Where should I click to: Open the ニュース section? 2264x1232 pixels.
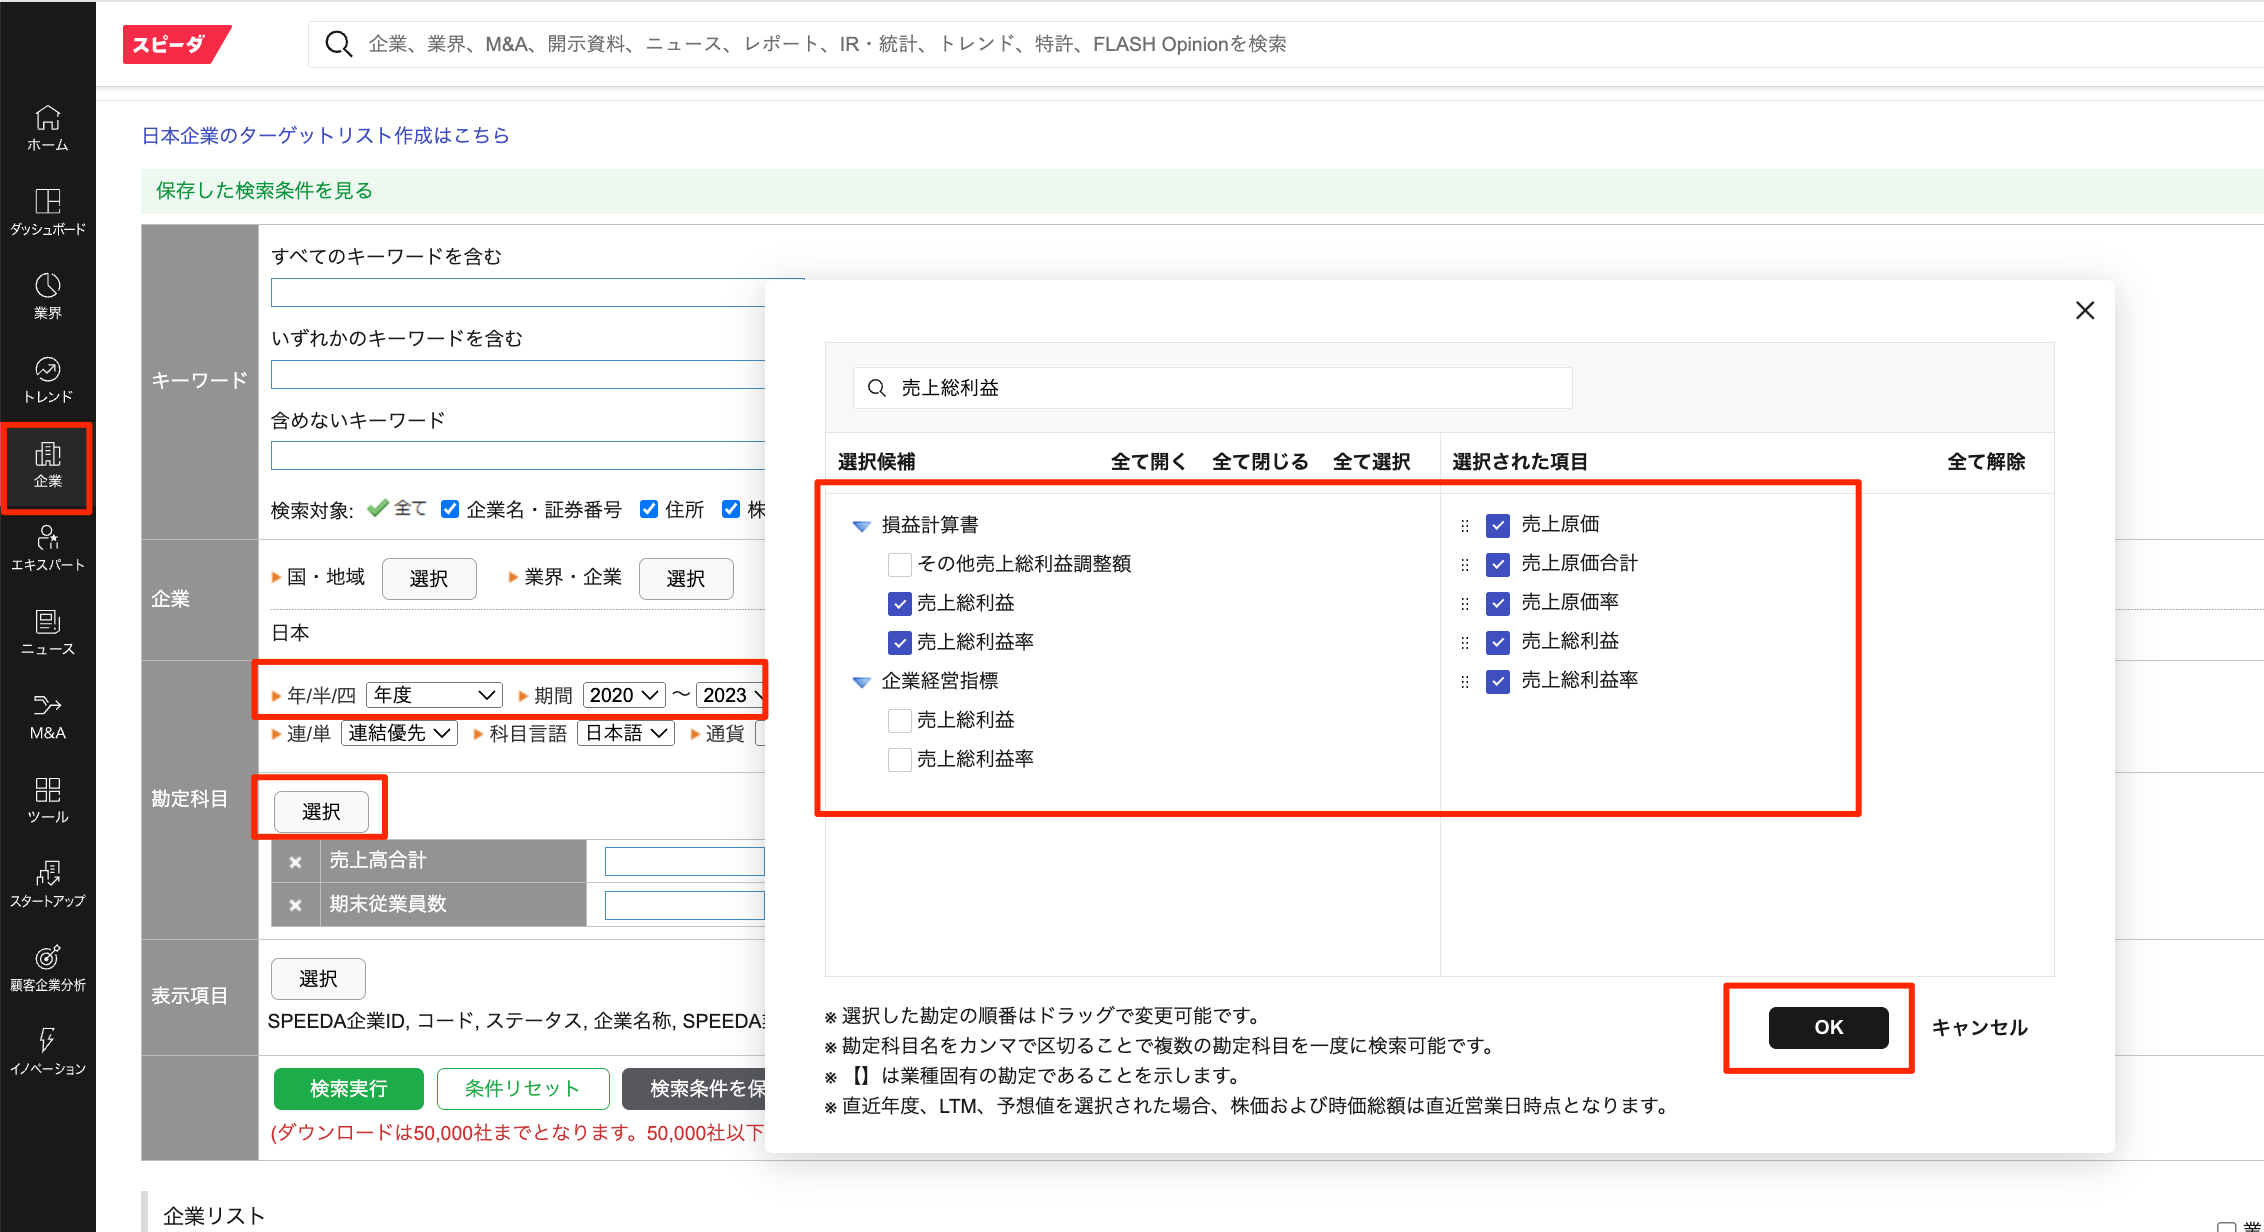[47, 630]
